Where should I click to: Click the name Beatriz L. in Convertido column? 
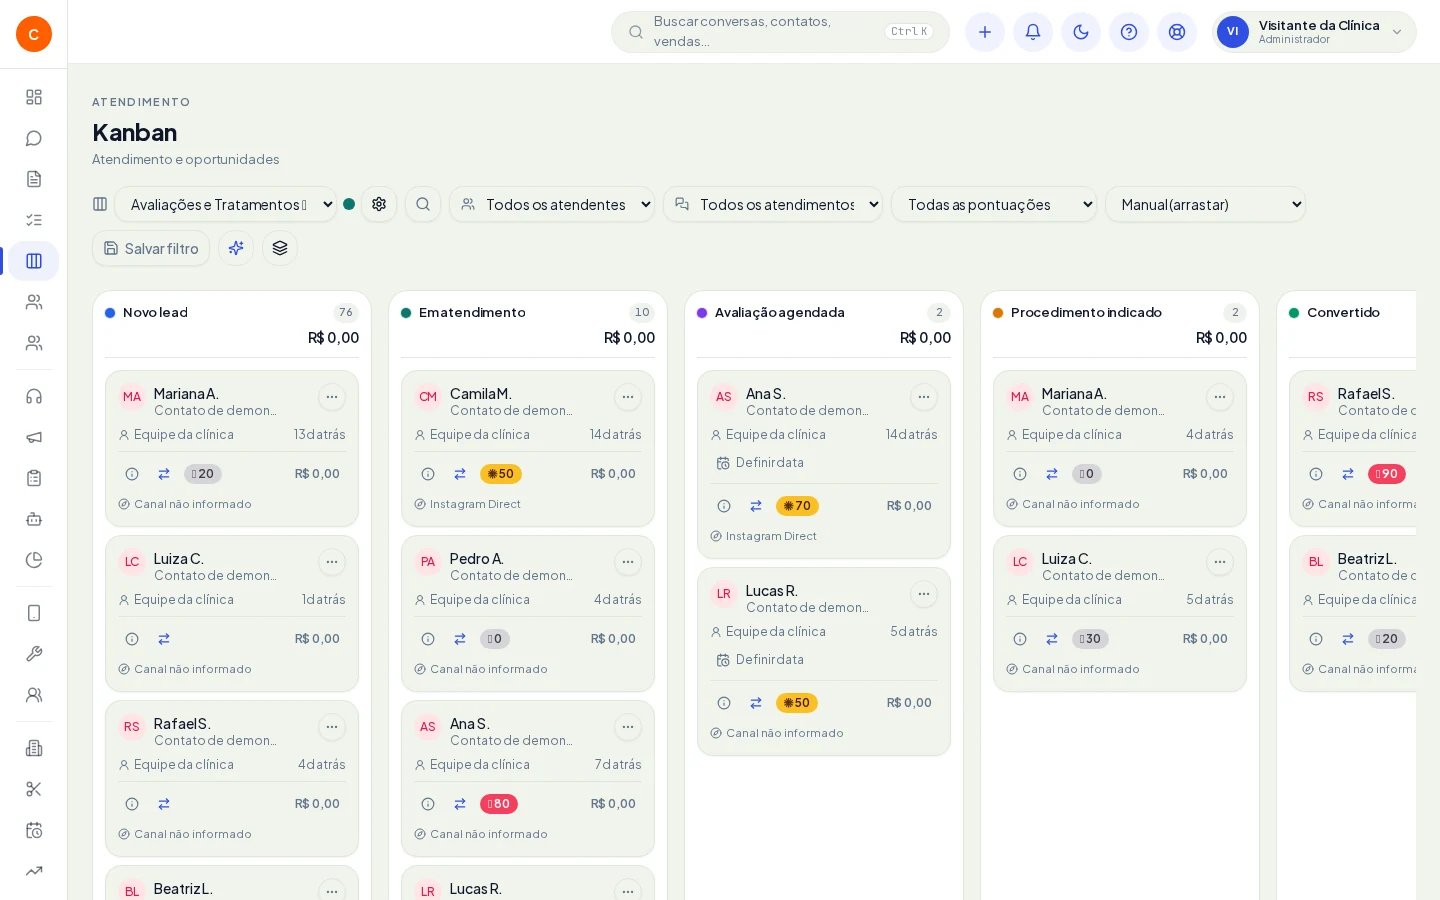1367,559
